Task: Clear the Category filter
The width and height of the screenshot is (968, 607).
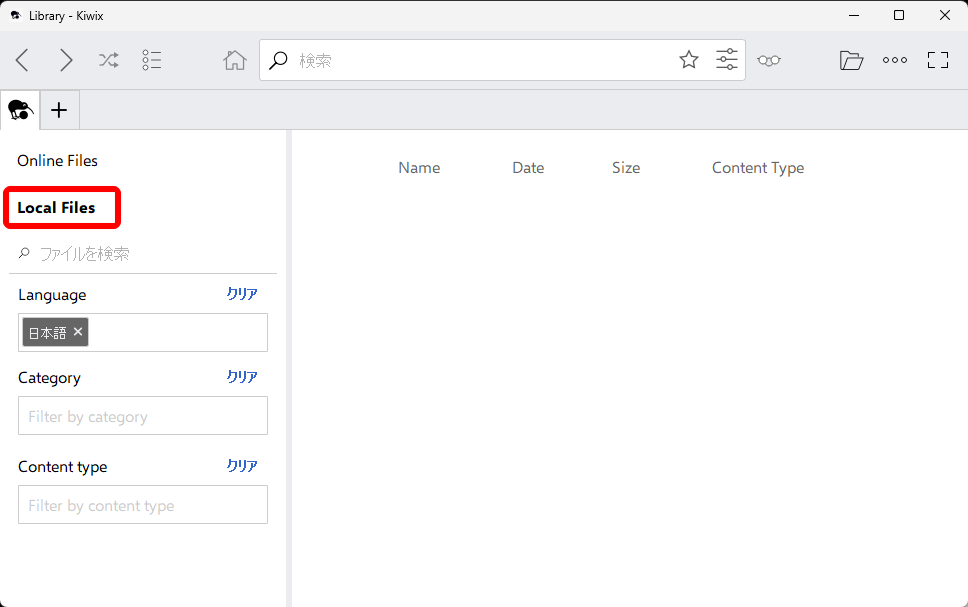Action: [x=242, y=377]
